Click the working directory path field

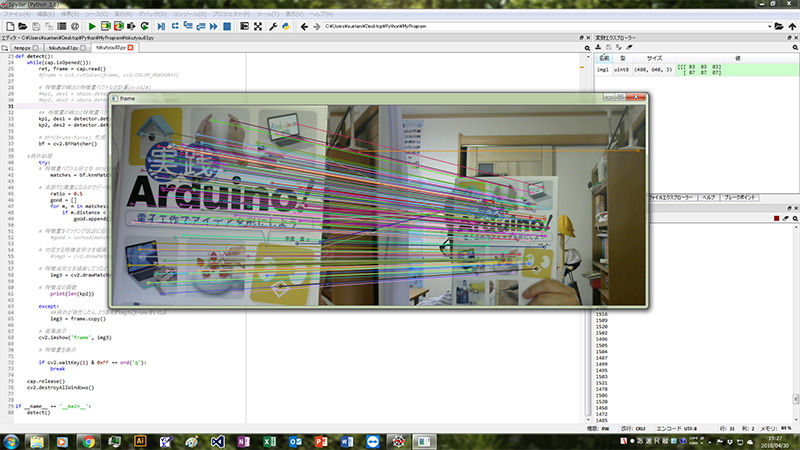coord(545,26)
